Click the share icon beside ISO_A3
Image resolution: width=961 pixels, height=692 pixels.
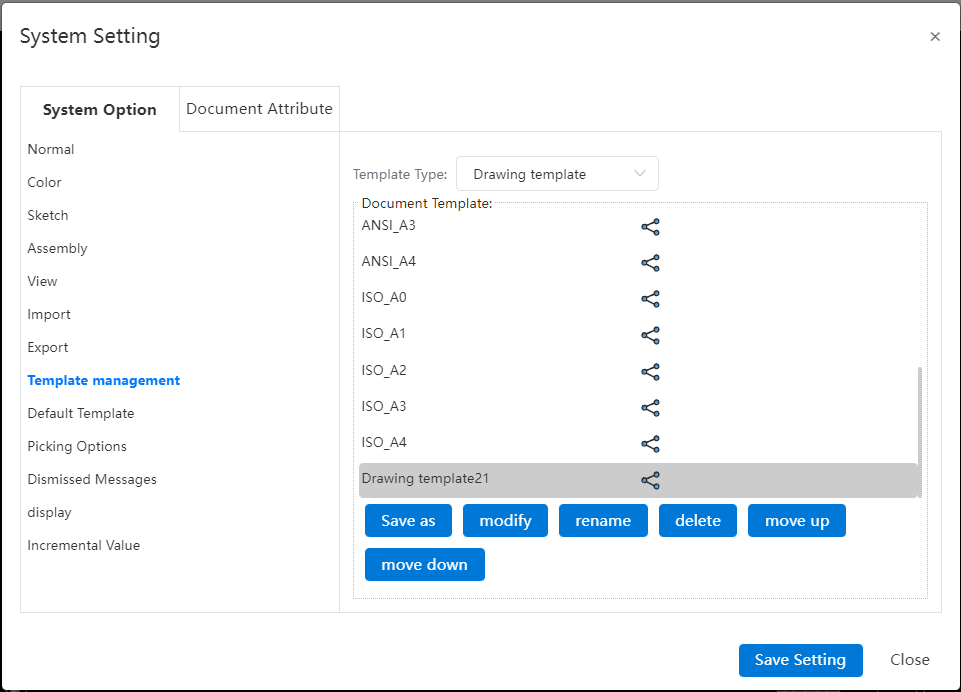pyautogui.click(x=650, y=408)
